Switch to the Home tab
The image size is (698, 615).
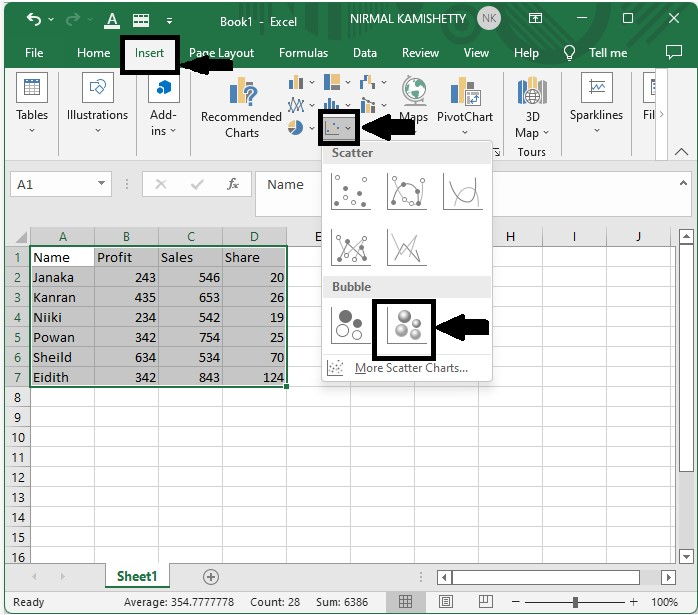click(93, 53)
